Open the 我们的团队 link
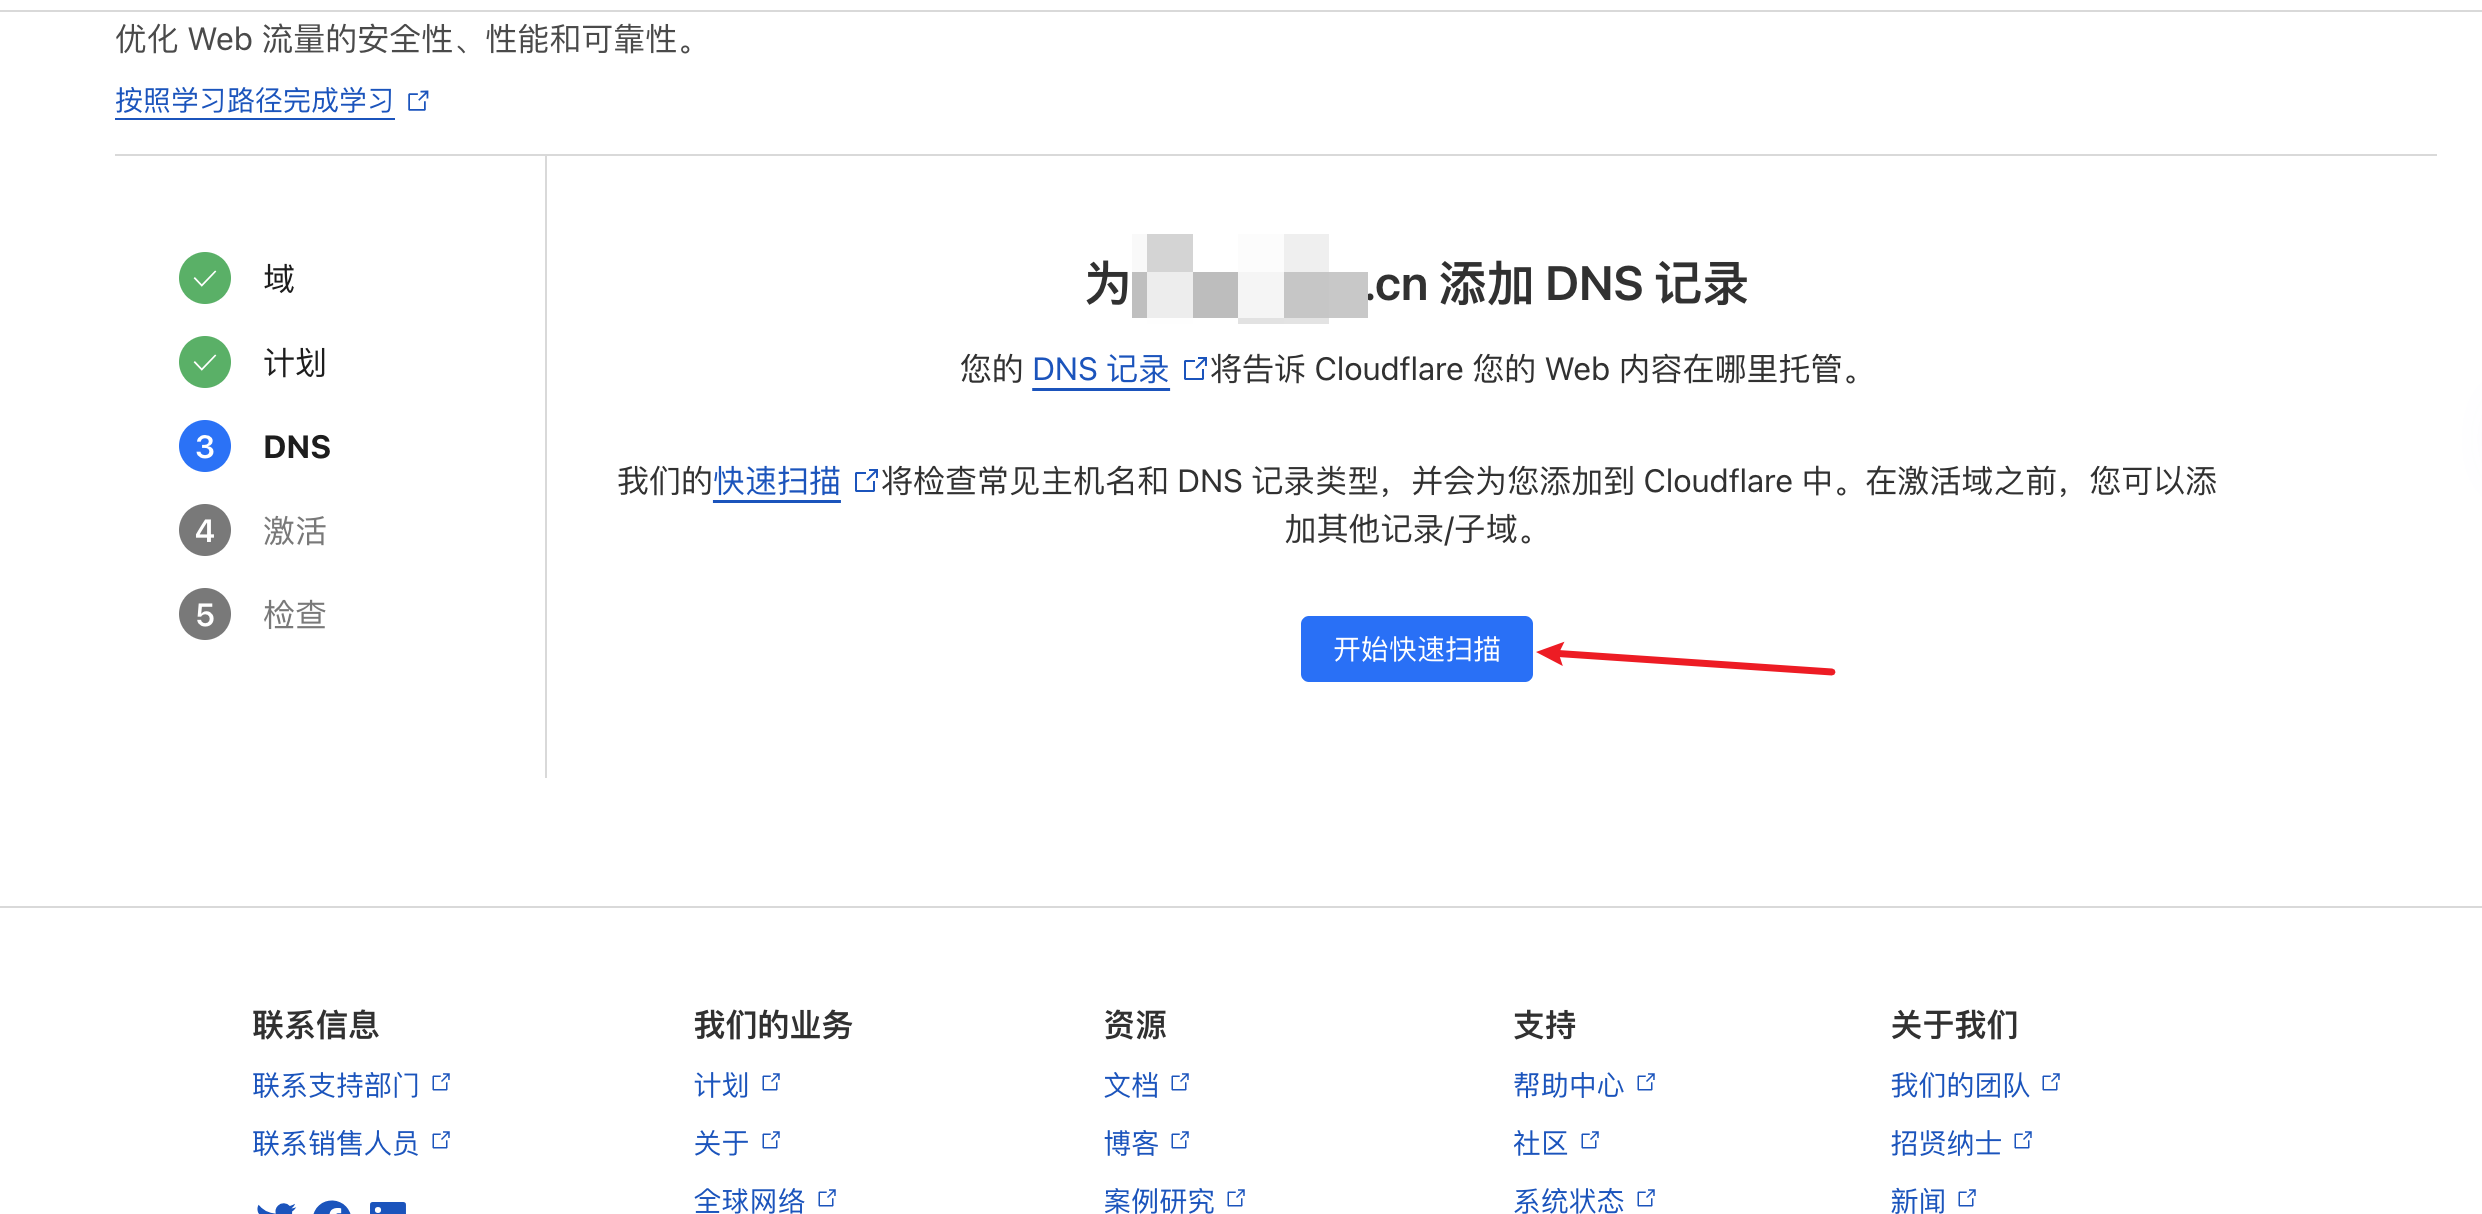 1960,1085
